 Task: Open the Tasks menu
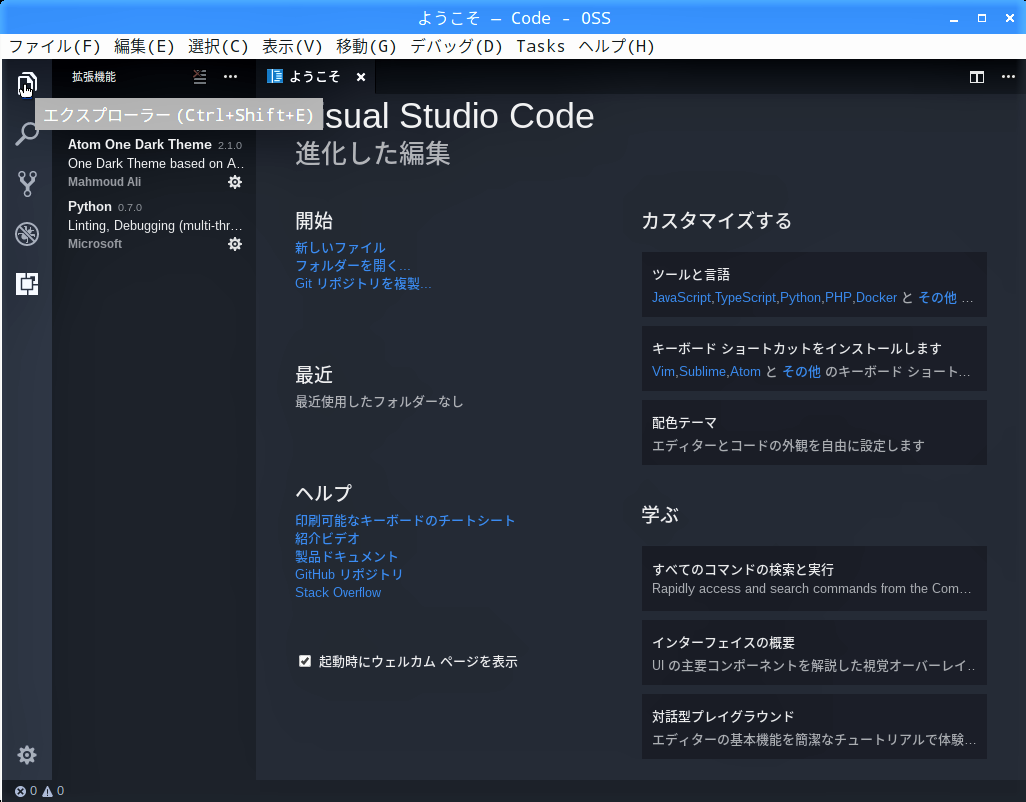(540, 46)
